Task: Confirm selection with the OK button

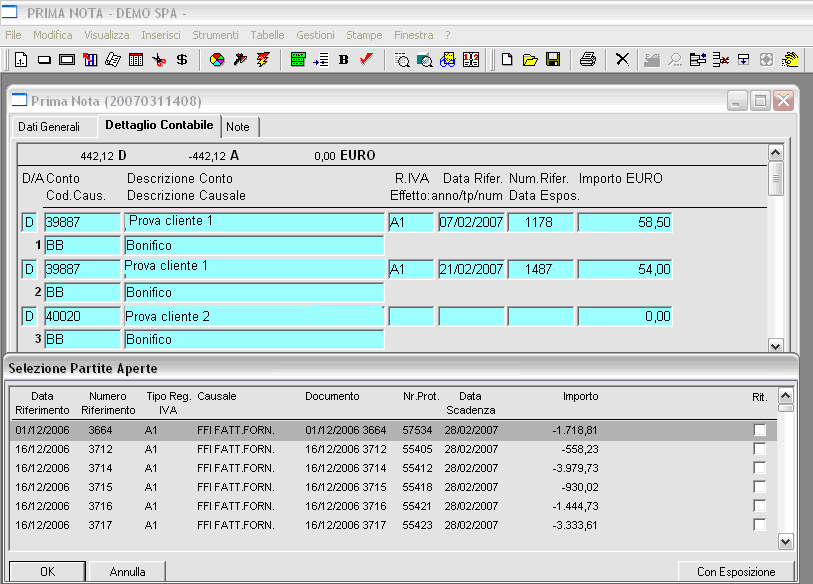Action: coord(47,572)
